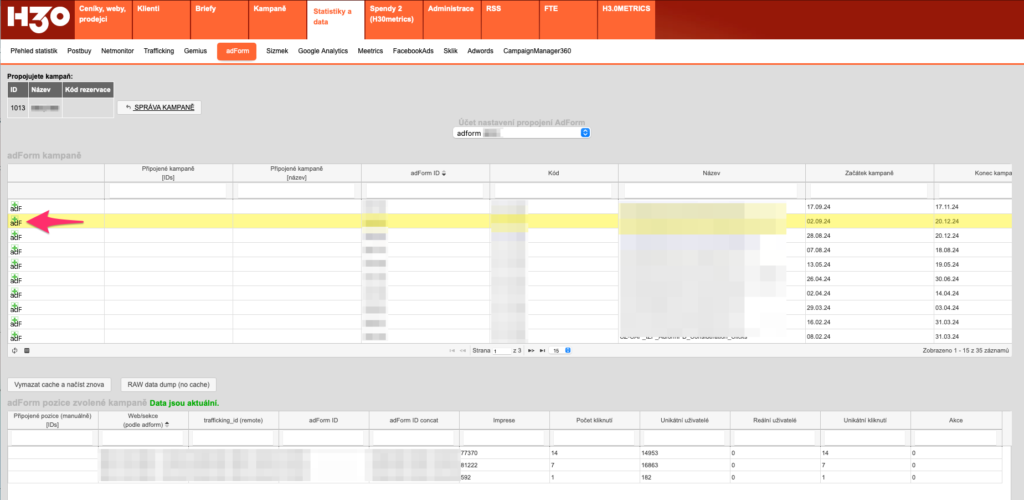This screenshot has width=1024, height=500.
Task: Click the reload grid icon in table footer
Action: [14, 351]
